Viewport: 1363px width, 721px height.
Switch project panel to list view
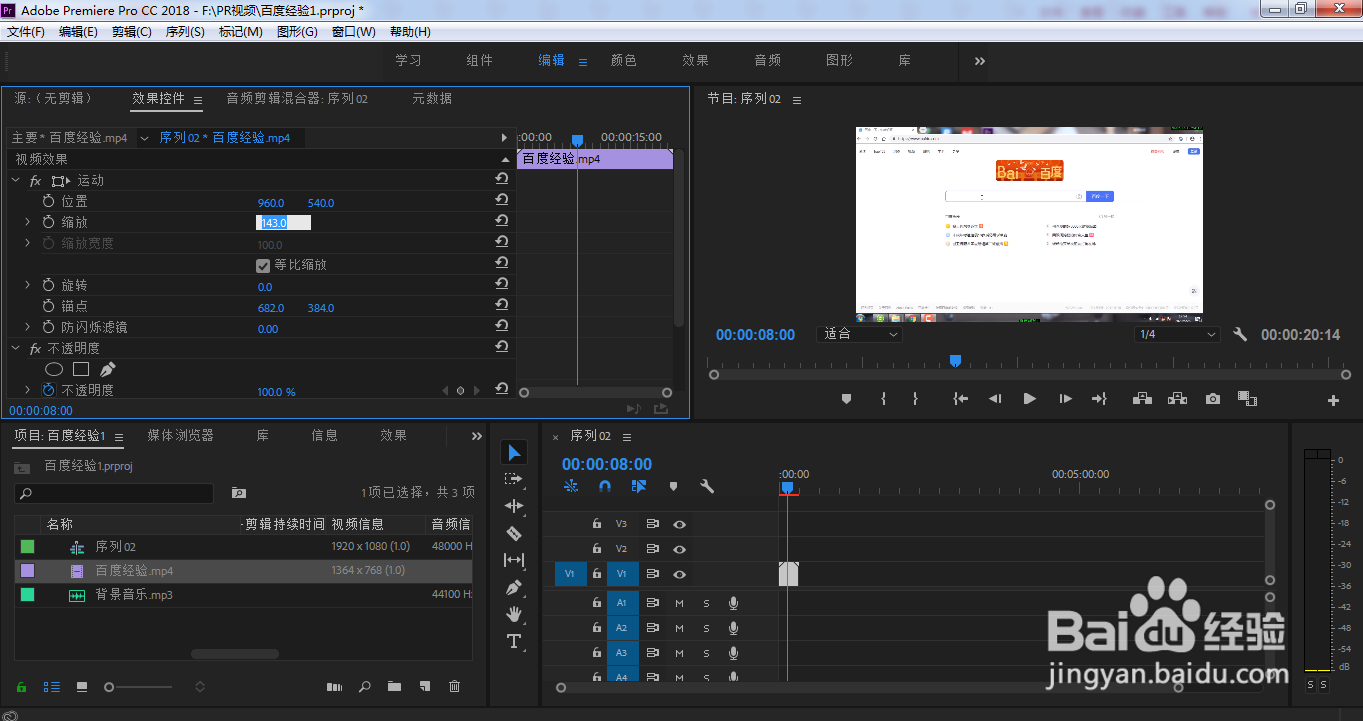[52, 687]
